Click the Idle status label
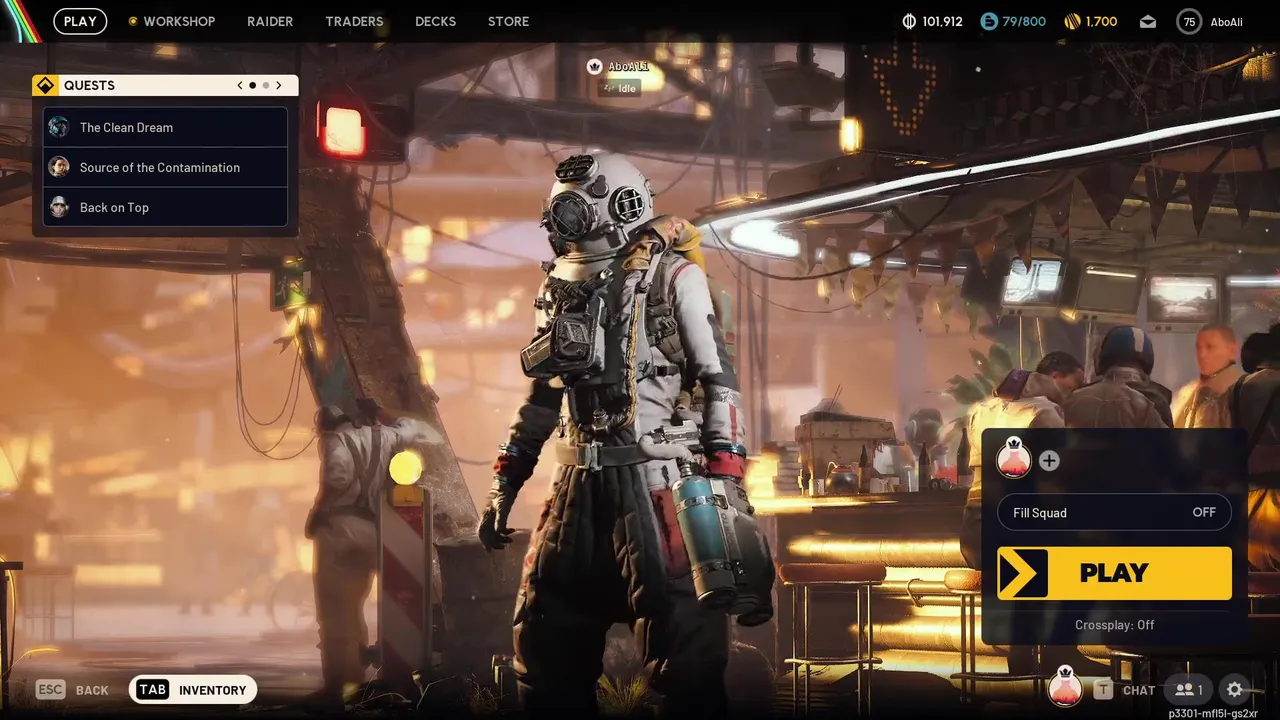 click(x=619, y=88)
